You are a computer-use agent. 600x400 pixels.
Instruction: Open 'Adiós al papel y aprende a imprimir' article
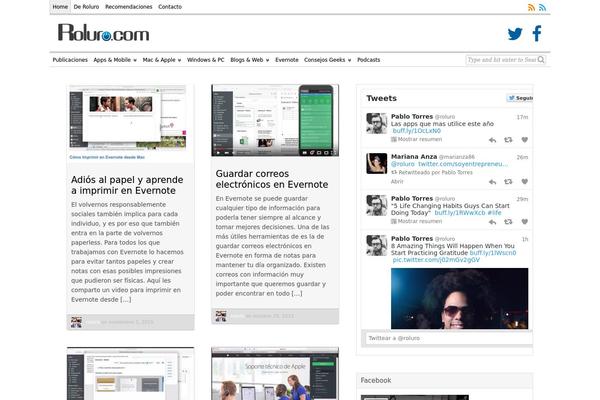(127, 185)
